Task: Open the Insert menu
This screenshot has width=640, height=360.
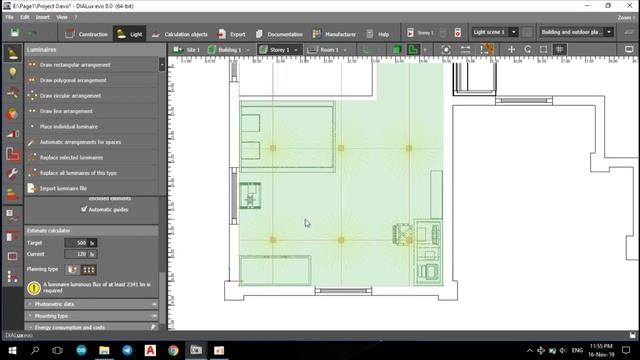Action: 42,17
